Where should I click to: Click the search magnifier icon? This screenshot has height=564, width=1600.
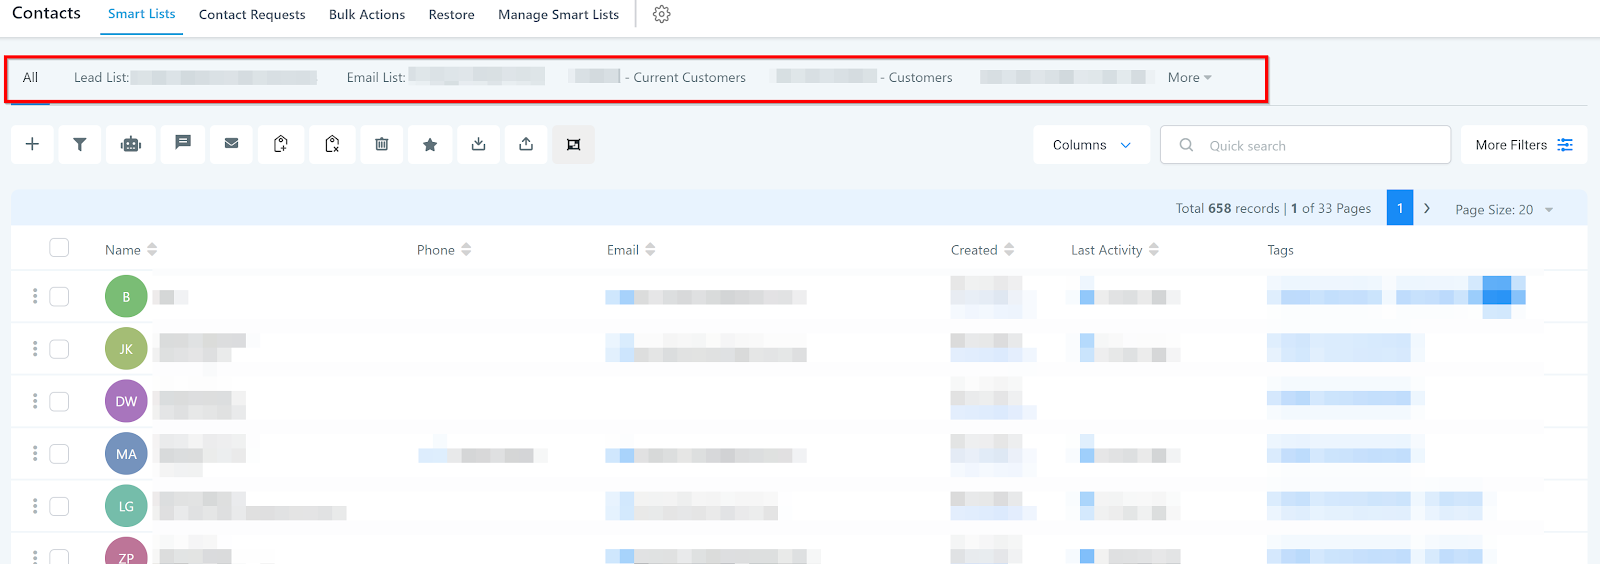(1186, 145)
